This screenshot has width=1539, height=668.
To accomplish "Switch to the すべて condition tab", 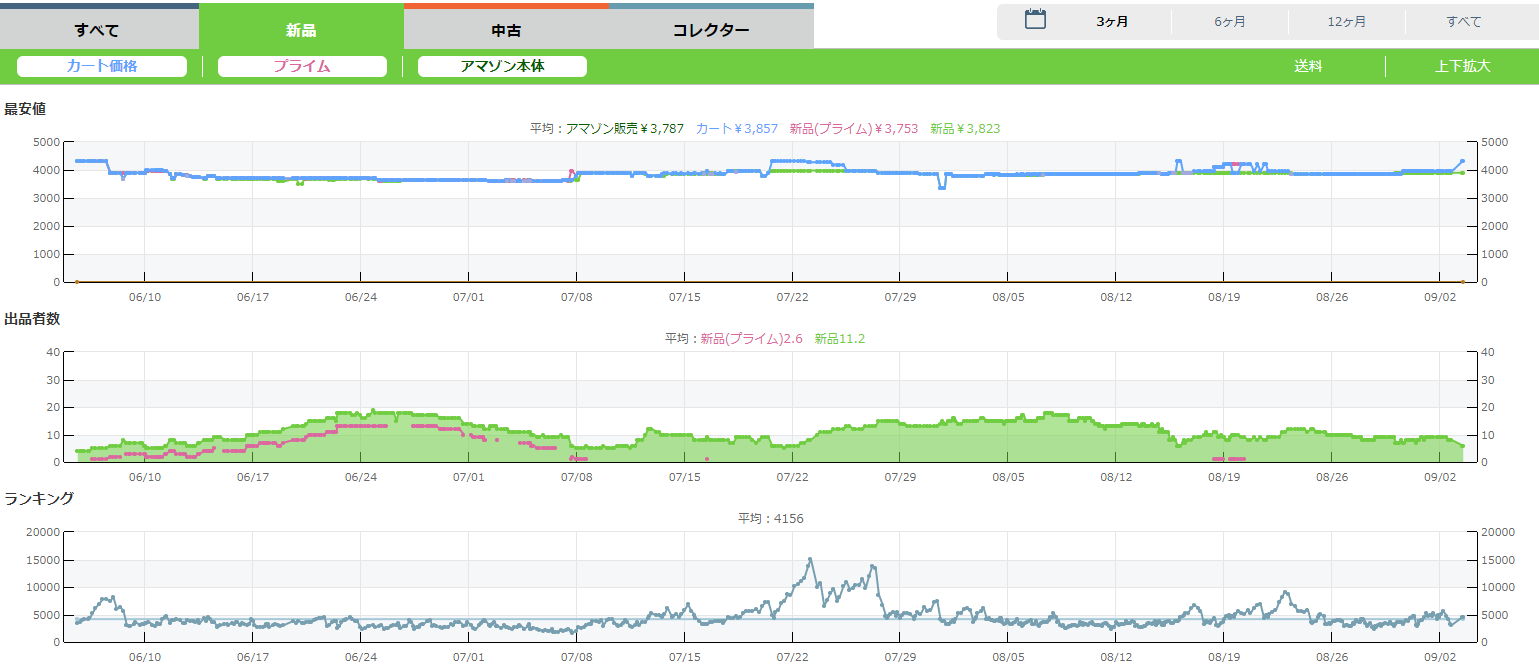I will tap(98, 29).
